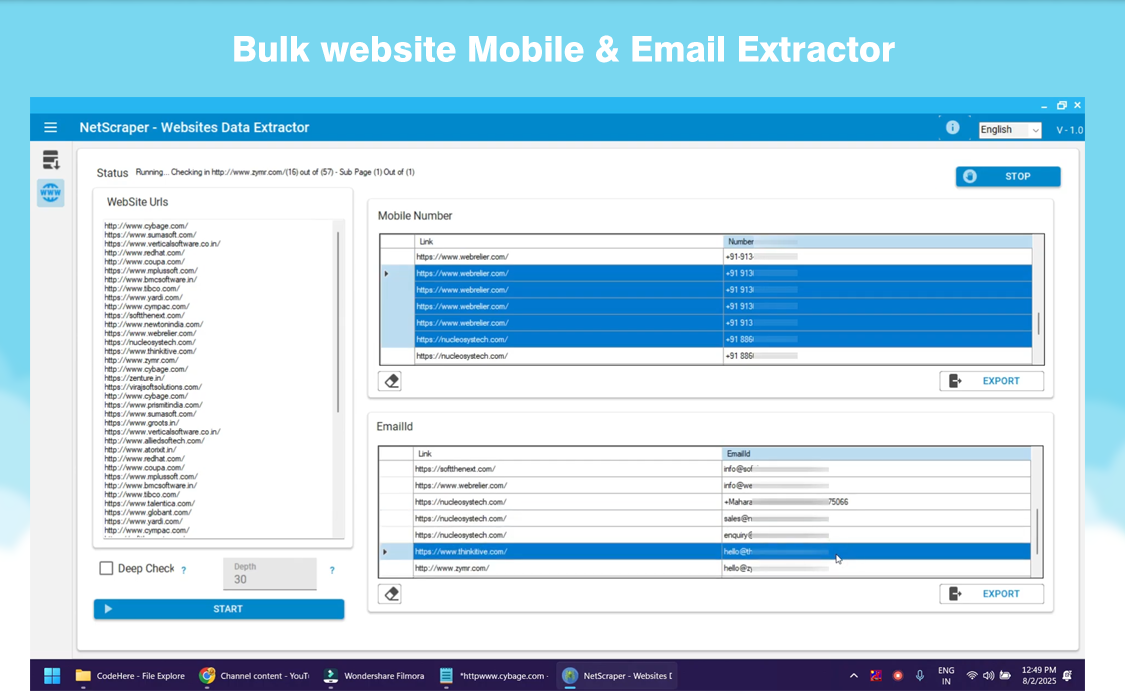Viewport: 1125px width, 694px height.
Task: Click the info icon beside language selector
Action: (952, 128)
